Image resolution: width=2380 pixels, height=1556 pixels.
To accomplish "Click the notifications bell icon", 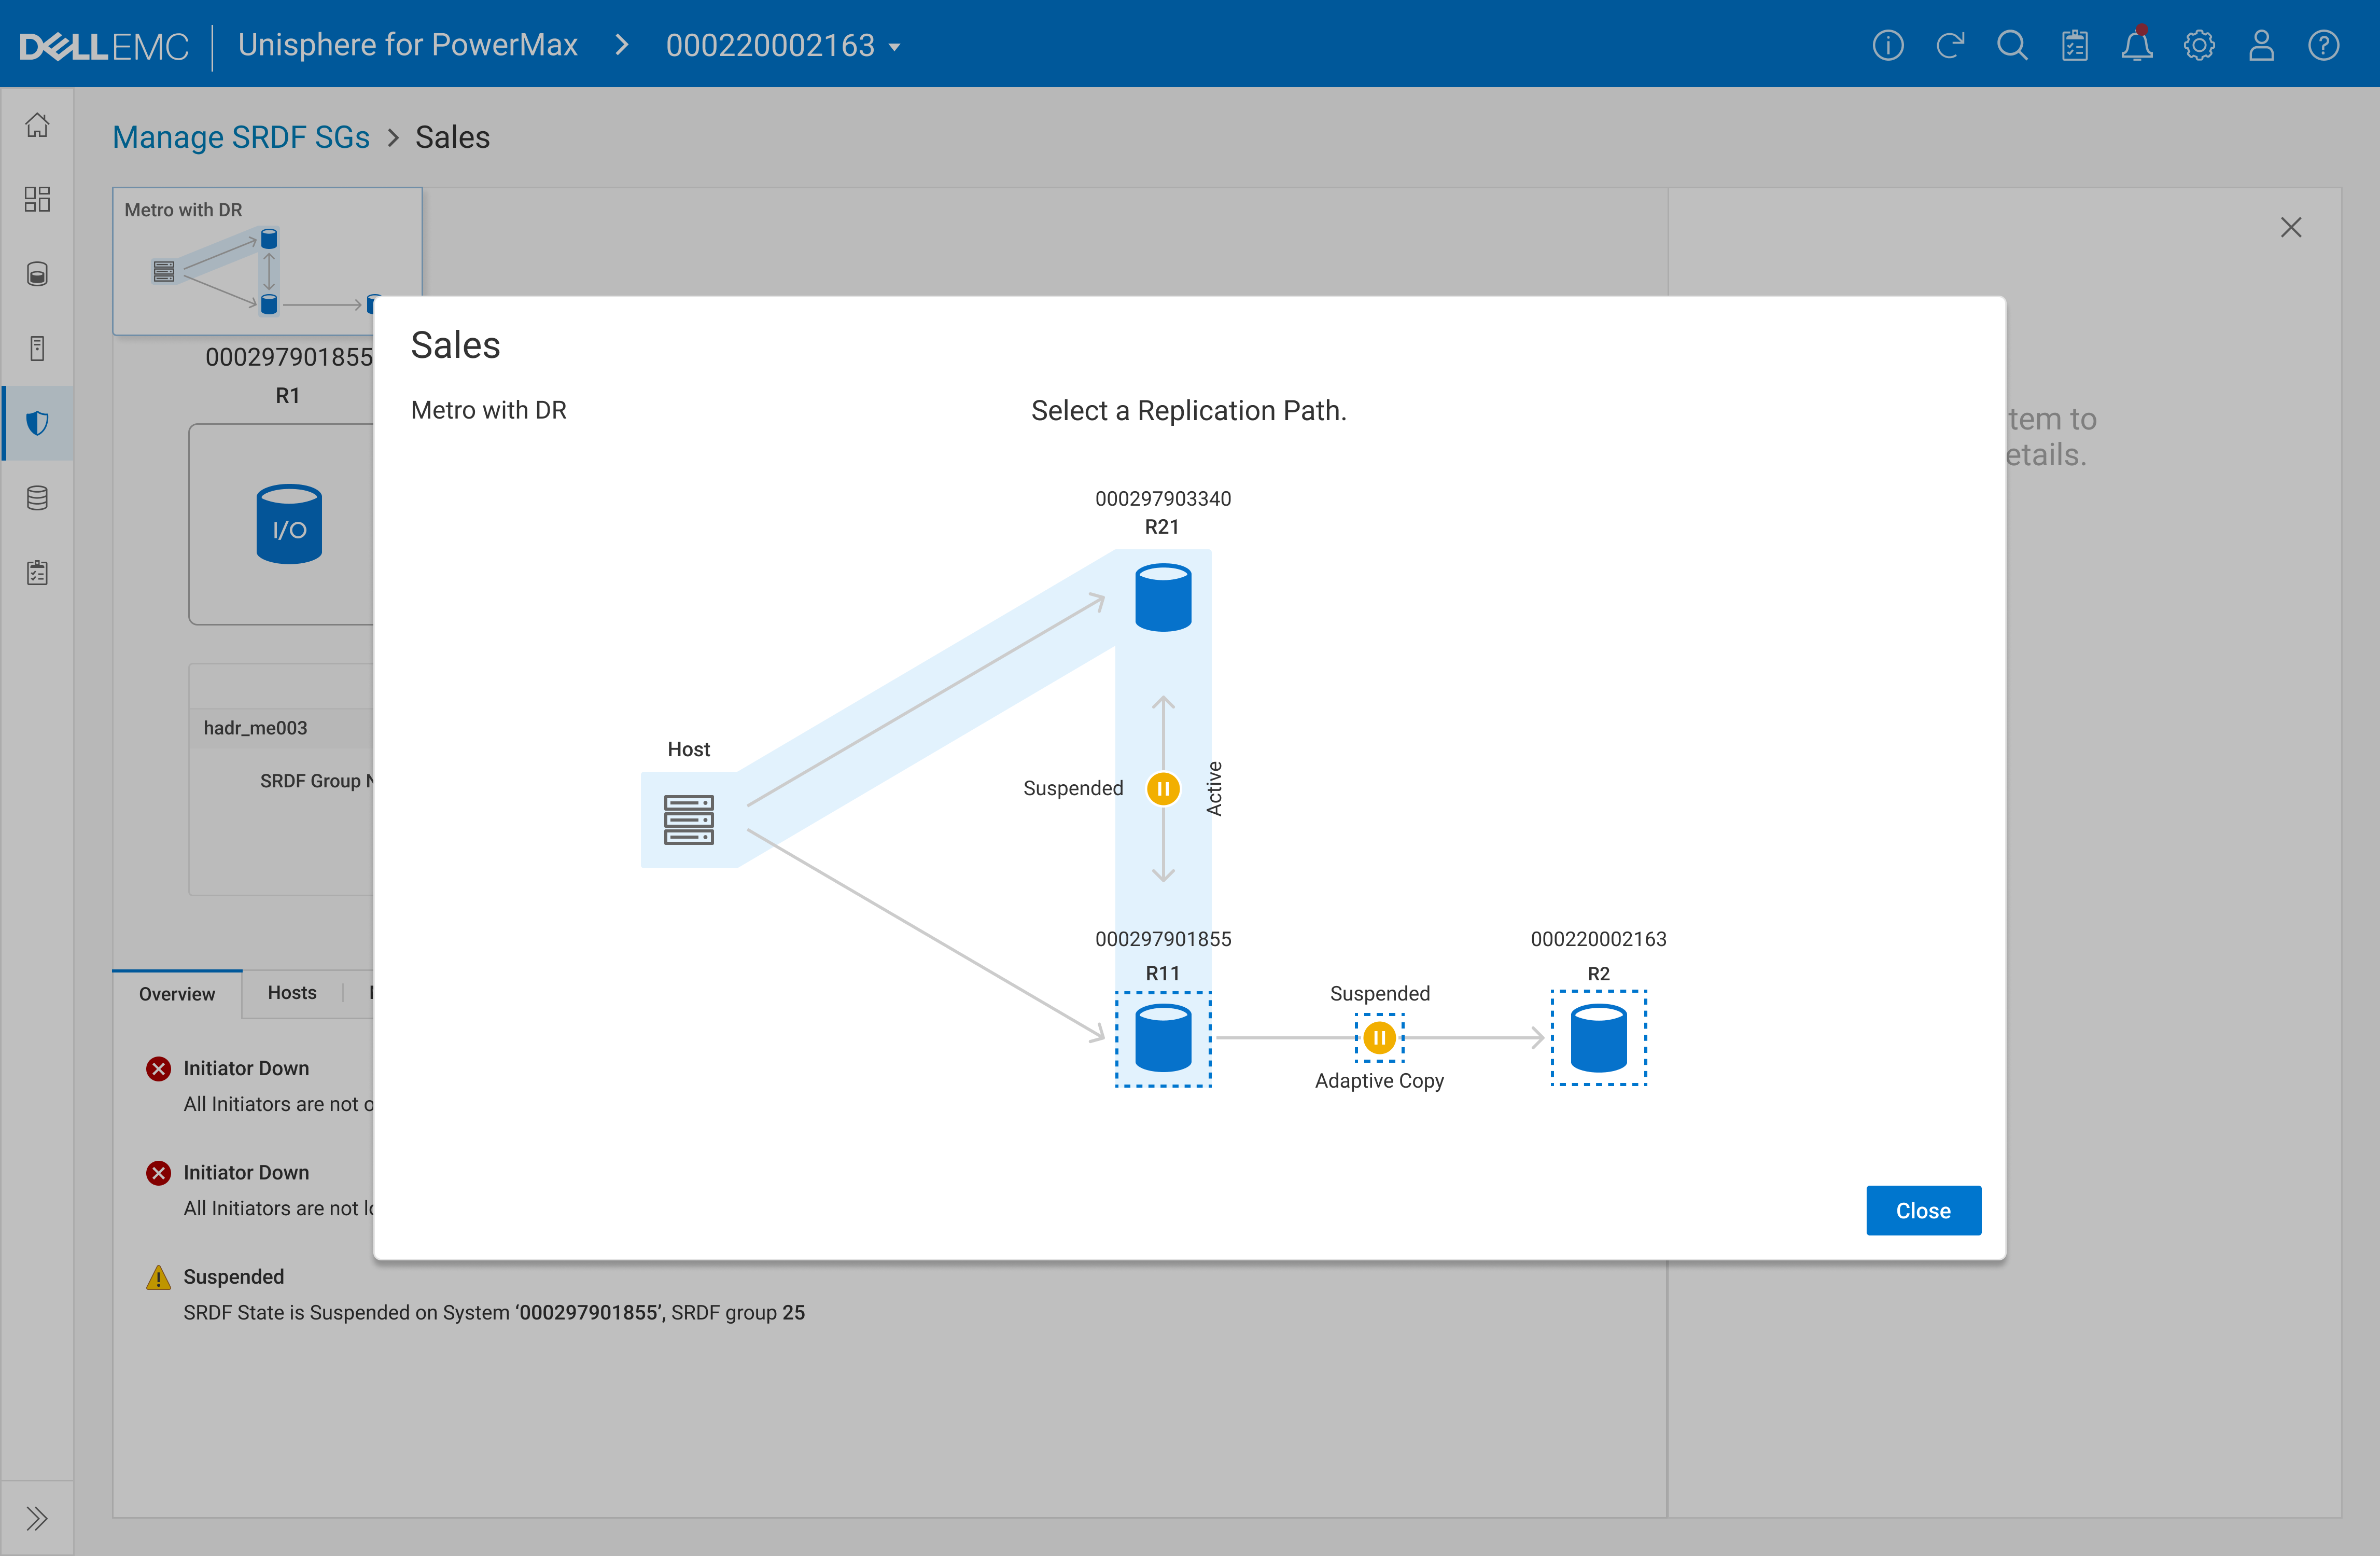I will (x=2137, y=45).
